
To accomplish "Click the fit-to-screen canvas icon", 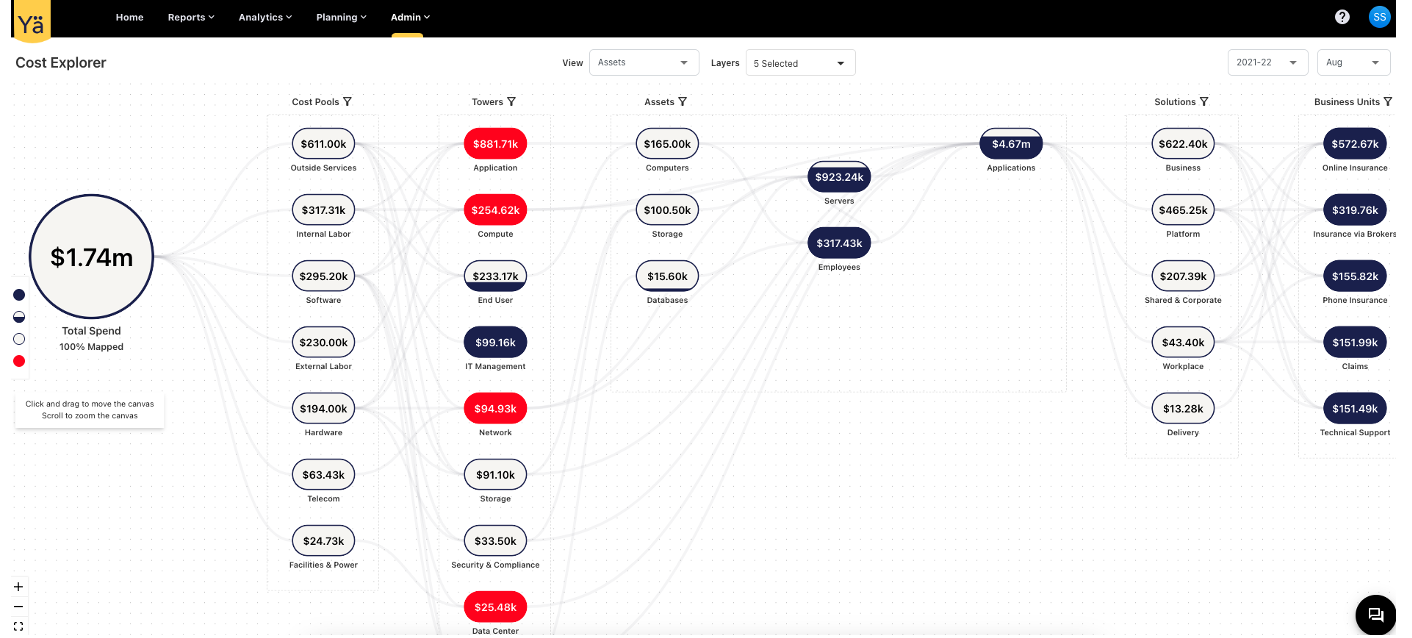I will [x=18, y=626].
